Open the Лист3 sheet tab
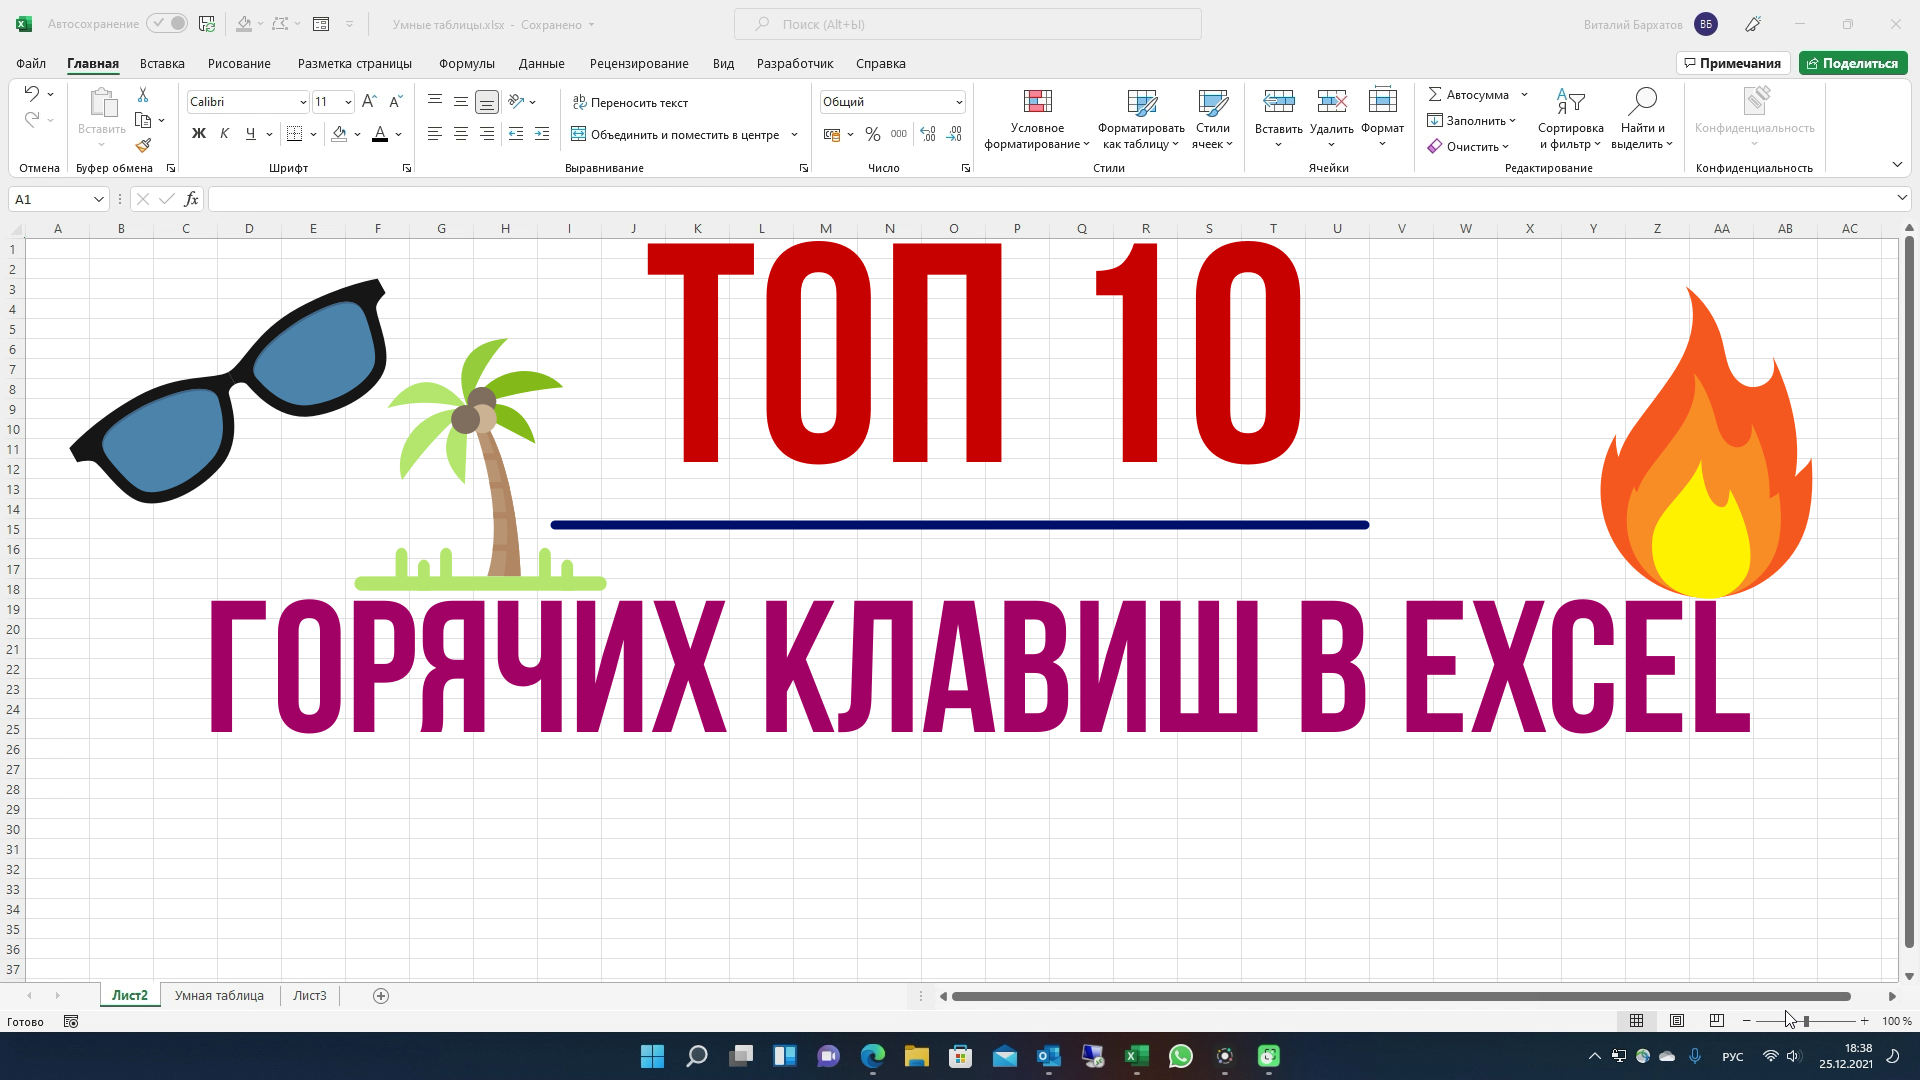The height and width of the screenshot is (1080, 1920). coord(310,995)
